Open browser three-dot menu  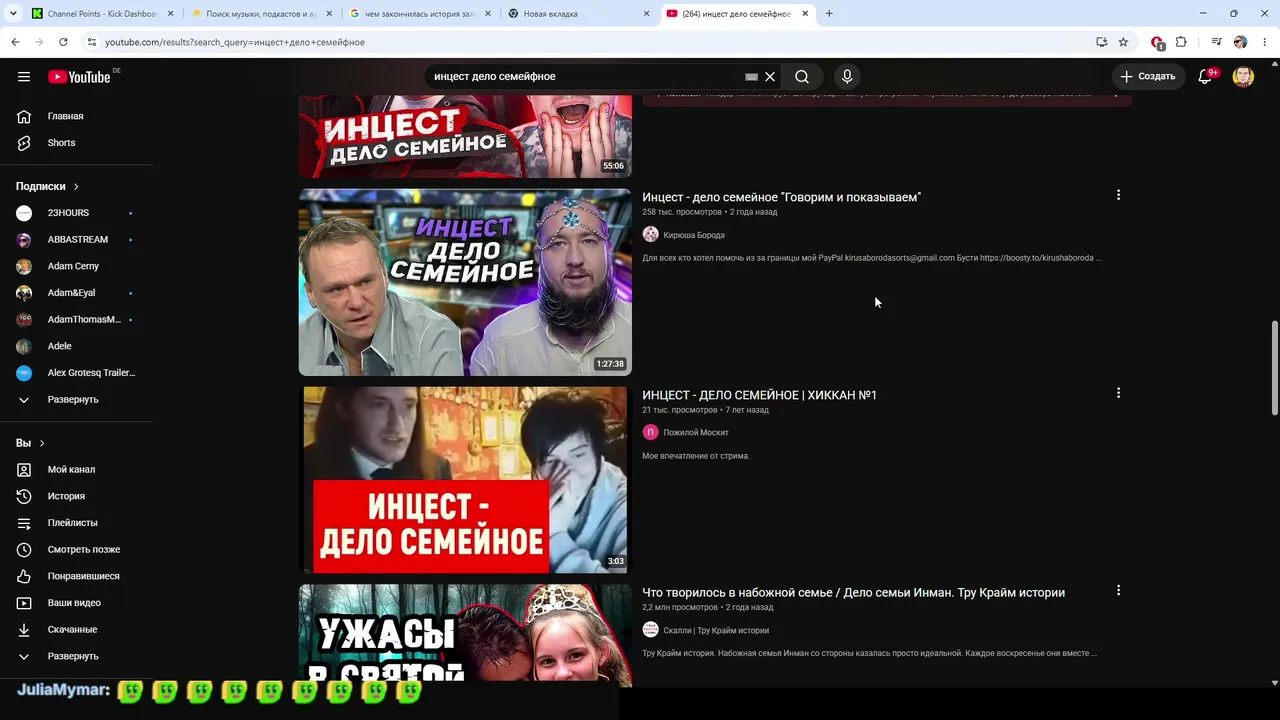1265,42
